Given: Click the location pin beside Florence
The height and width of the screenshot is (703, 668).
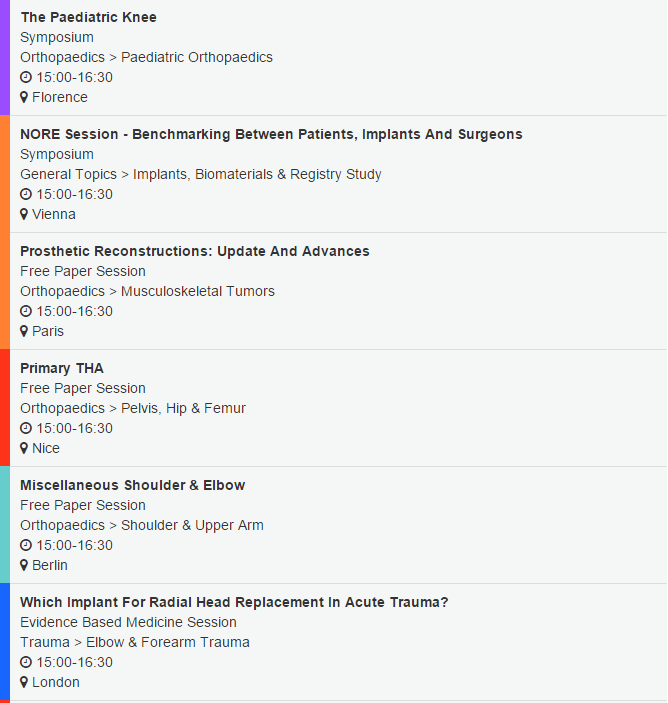Looking at the screenshot, I should (24, 97).
